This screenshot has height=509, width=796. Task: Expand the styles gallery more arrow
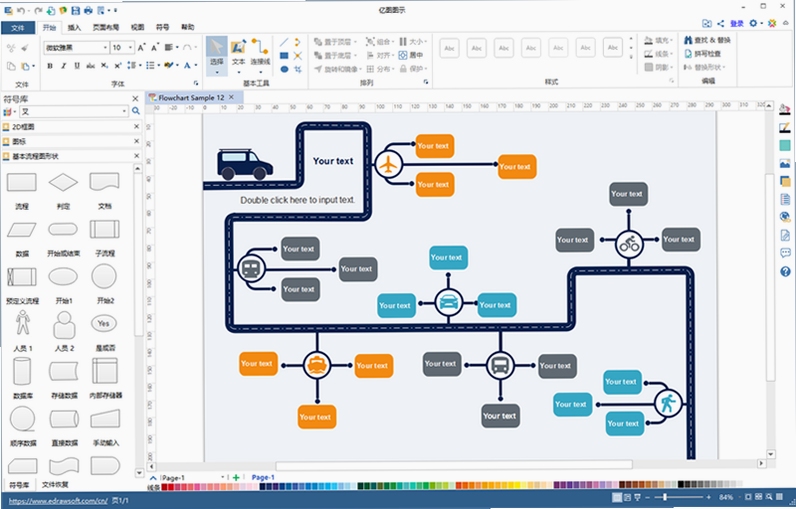point(632,57)
